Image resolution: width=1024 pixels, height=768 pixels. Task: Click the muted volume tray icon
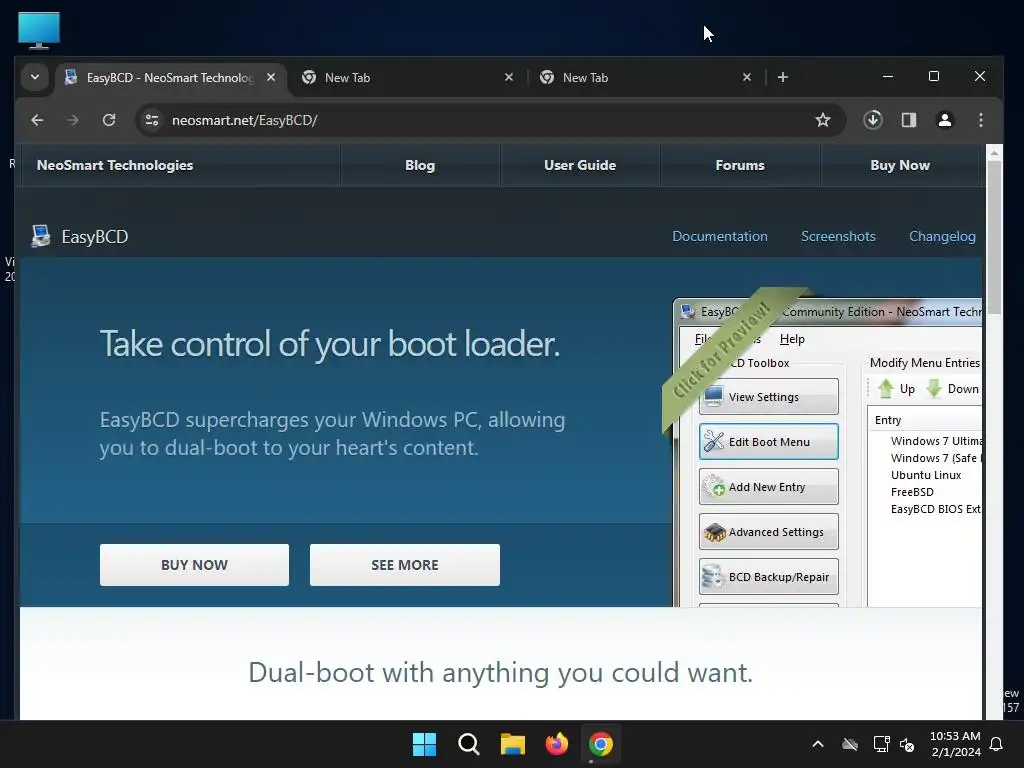[907, 744]
